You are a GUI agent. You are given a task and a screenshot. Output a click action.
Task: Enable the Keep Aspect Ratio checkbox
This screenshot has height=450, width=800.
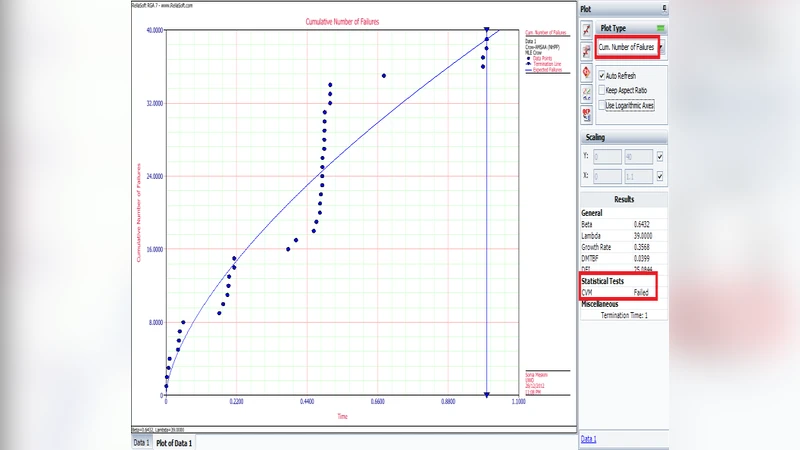tap(602, 90)
